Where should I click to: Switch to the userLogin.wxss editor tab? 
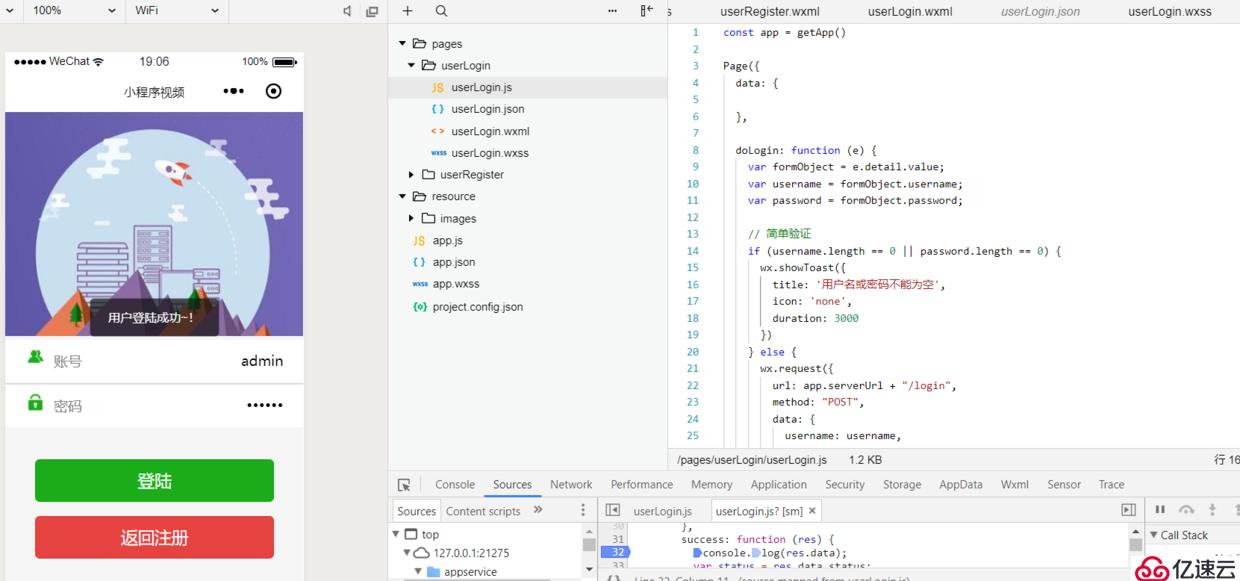click(x=1170, y=12)
